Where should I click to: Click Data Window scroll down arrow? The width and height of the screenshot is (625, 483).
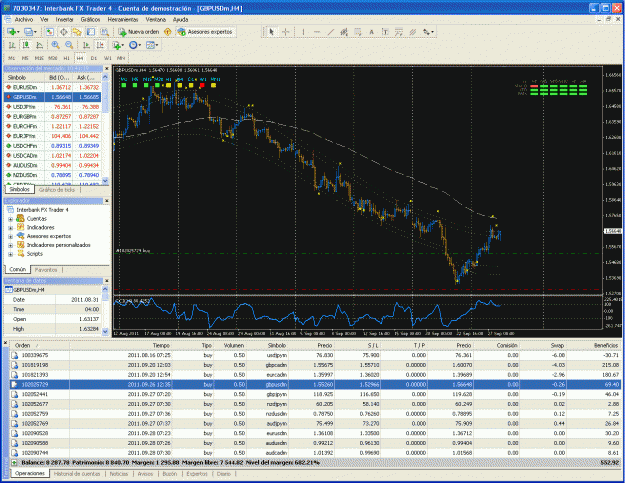(106, 331)
